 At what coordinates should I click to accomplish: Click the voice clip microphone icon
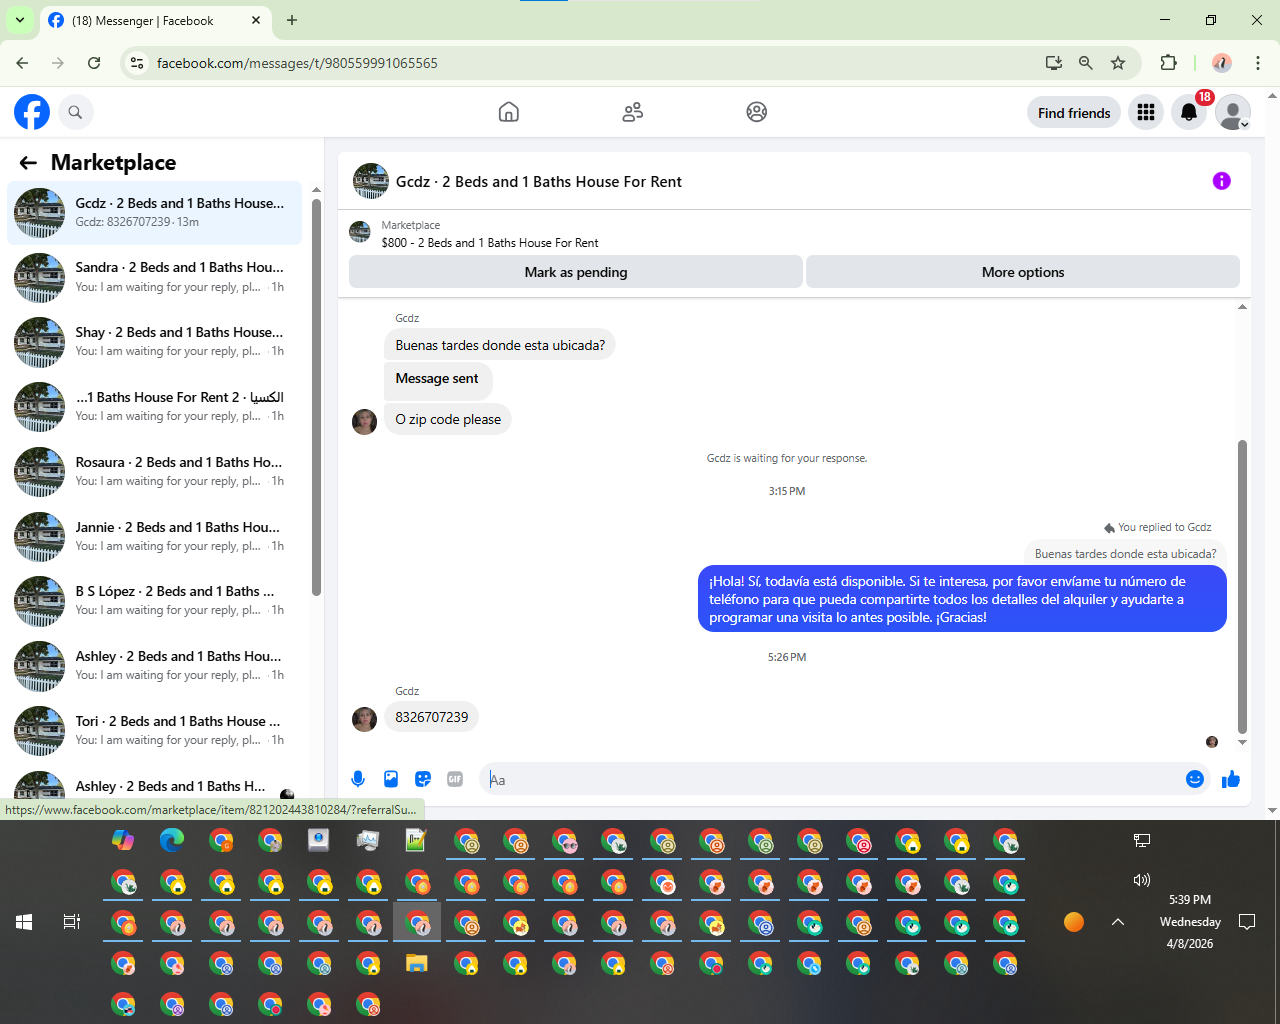pyautogui.click(x=358, y=779)
